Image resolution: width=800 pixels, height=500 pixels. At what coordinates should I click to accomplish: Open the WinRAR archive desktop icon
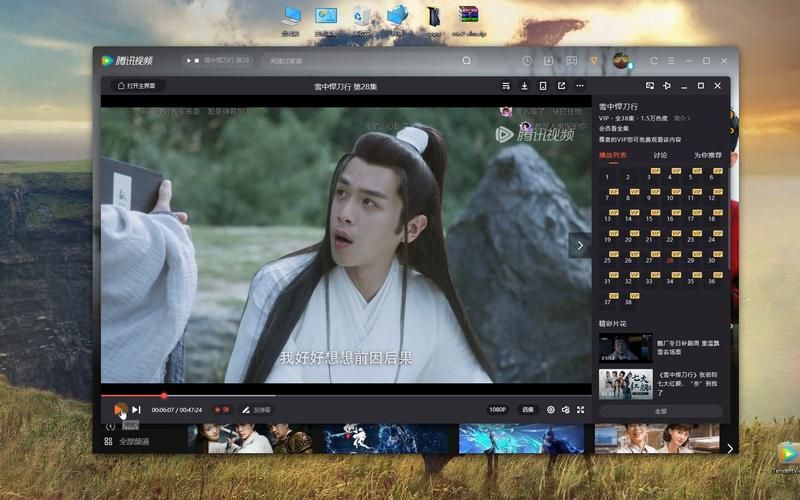(x=468, y=21)
